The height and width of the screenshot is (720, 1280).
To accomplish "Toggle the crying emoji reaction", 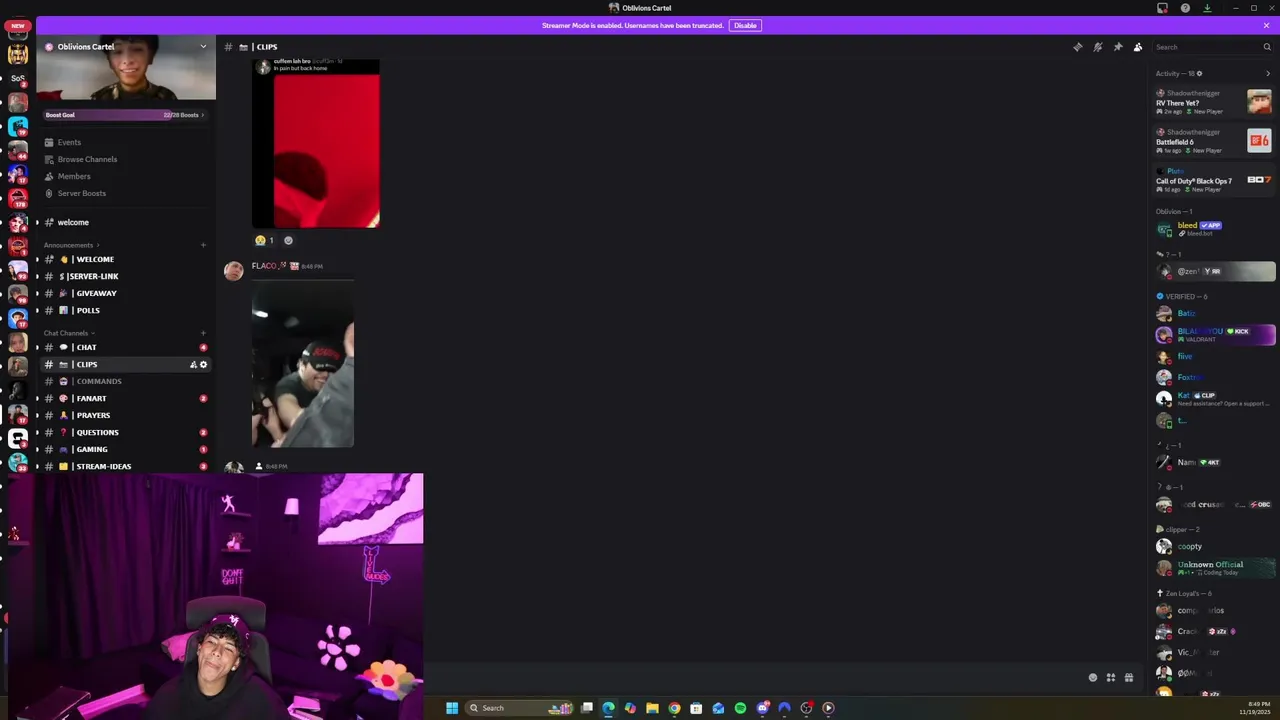I will tap(265, 240).
